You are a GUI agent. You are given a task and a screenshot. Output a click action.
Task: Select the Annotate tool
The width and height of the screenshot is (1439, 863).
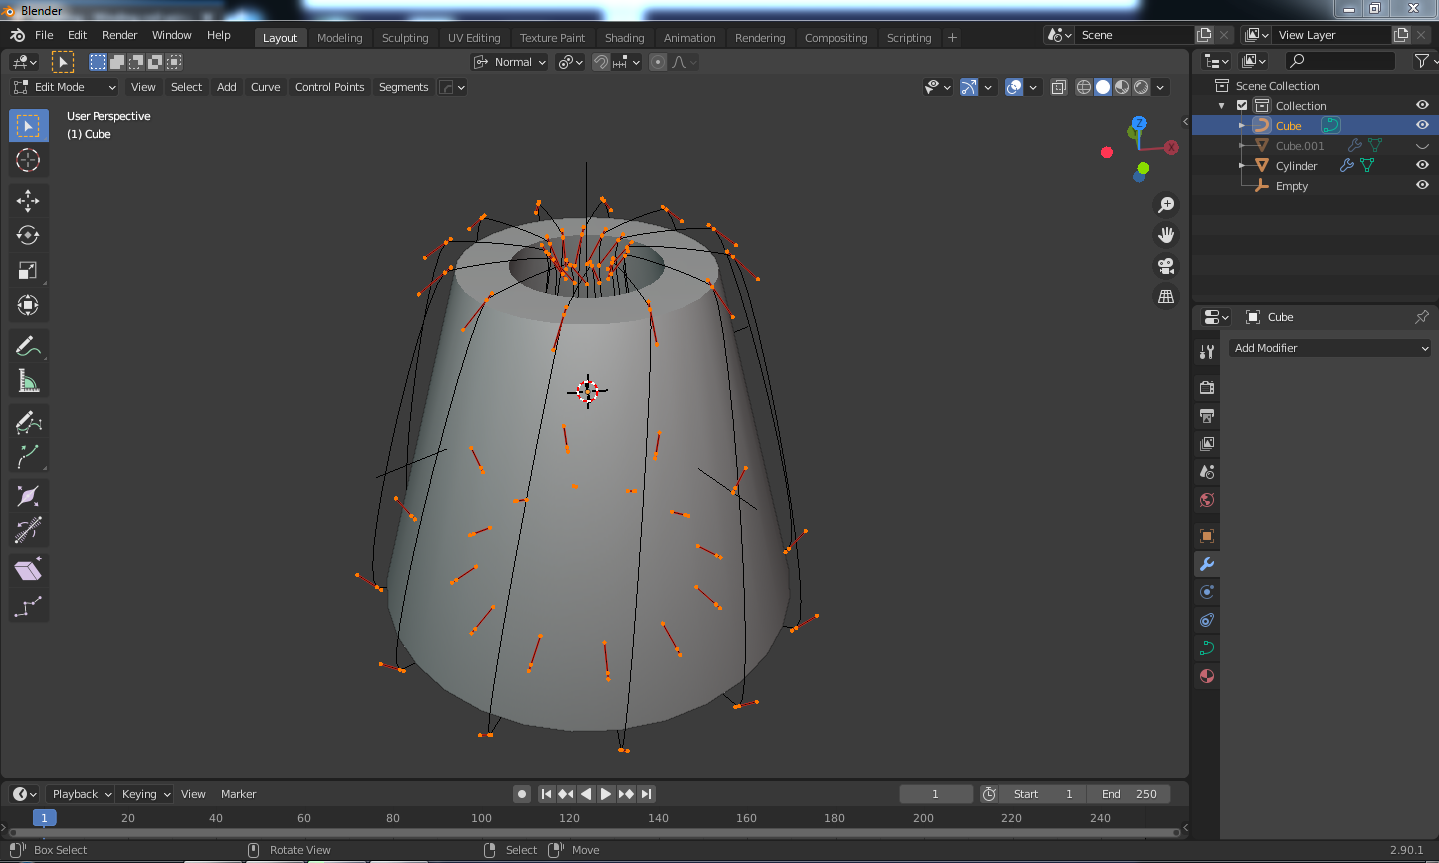click(28, 346)
